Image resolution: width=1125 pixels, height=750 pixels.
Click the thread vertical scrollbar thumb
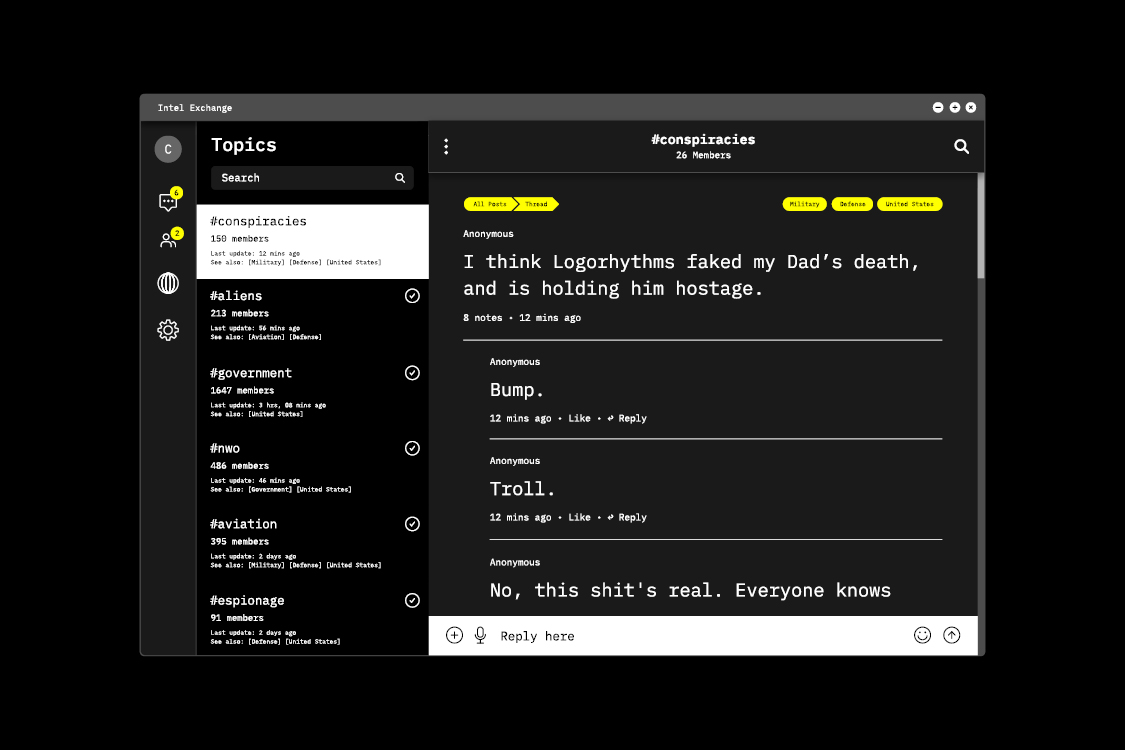[981, 226]
